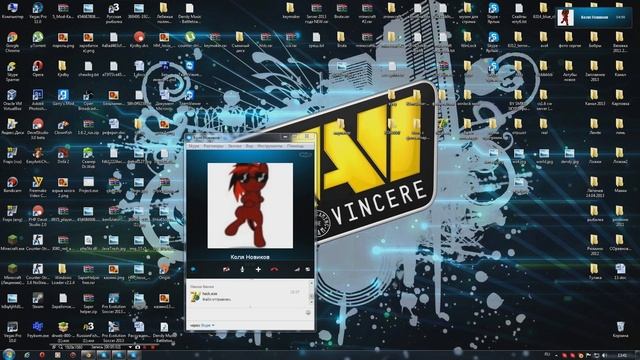Open Garry's Mod desktop icon

[x=63, y=98]
